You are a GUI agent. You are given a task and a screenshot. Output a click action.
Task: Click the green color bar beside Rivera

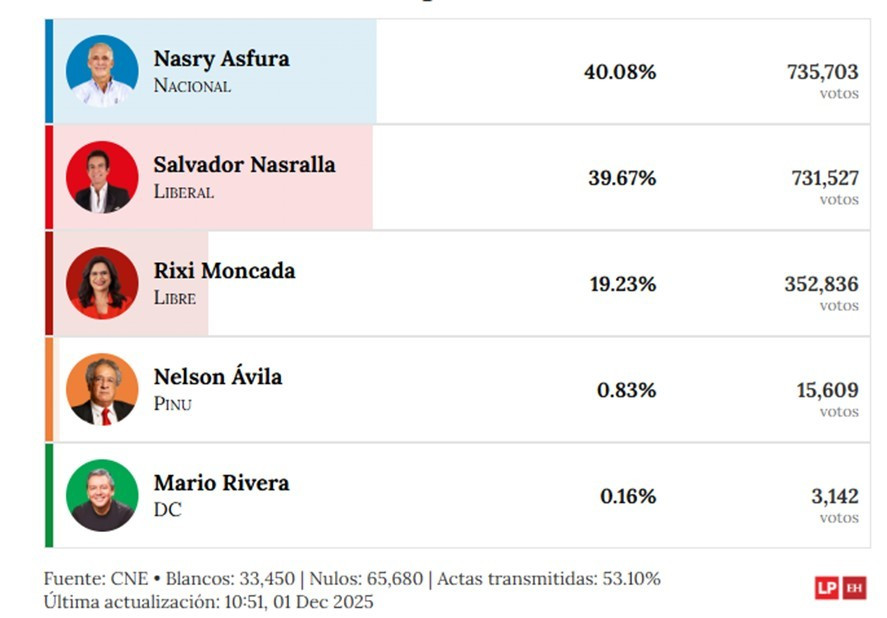point(49,495)
